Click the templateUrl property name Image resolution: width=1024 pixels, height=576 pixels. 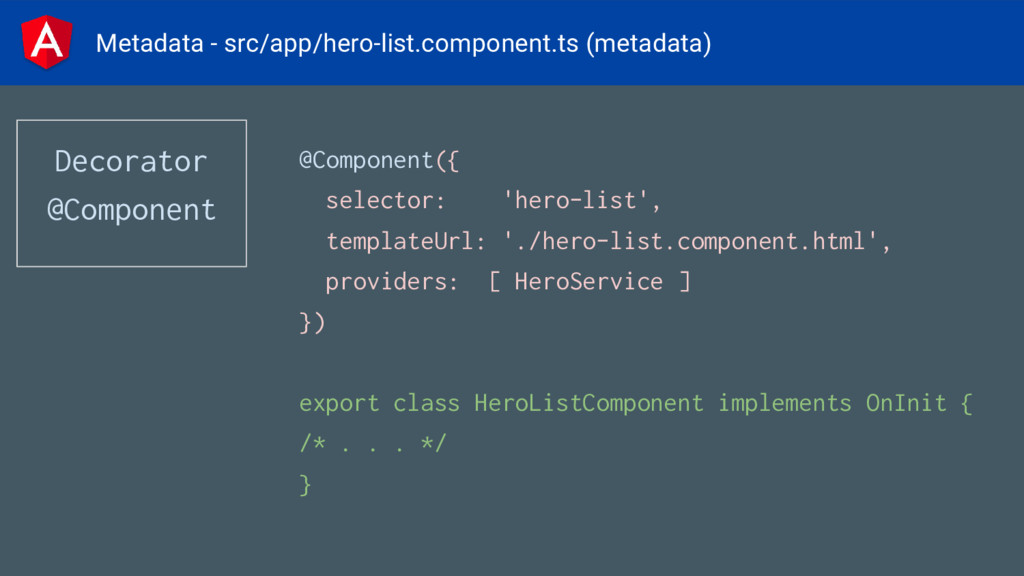click(x=406, y=242)
